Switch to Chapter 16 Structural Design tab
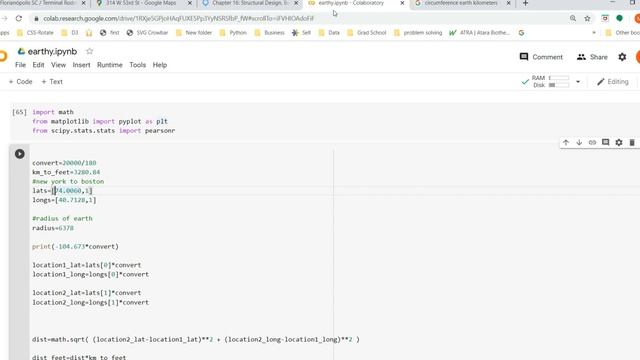Image resolution: width=640 pixels, height=360 pixels. tap(249, 3)
